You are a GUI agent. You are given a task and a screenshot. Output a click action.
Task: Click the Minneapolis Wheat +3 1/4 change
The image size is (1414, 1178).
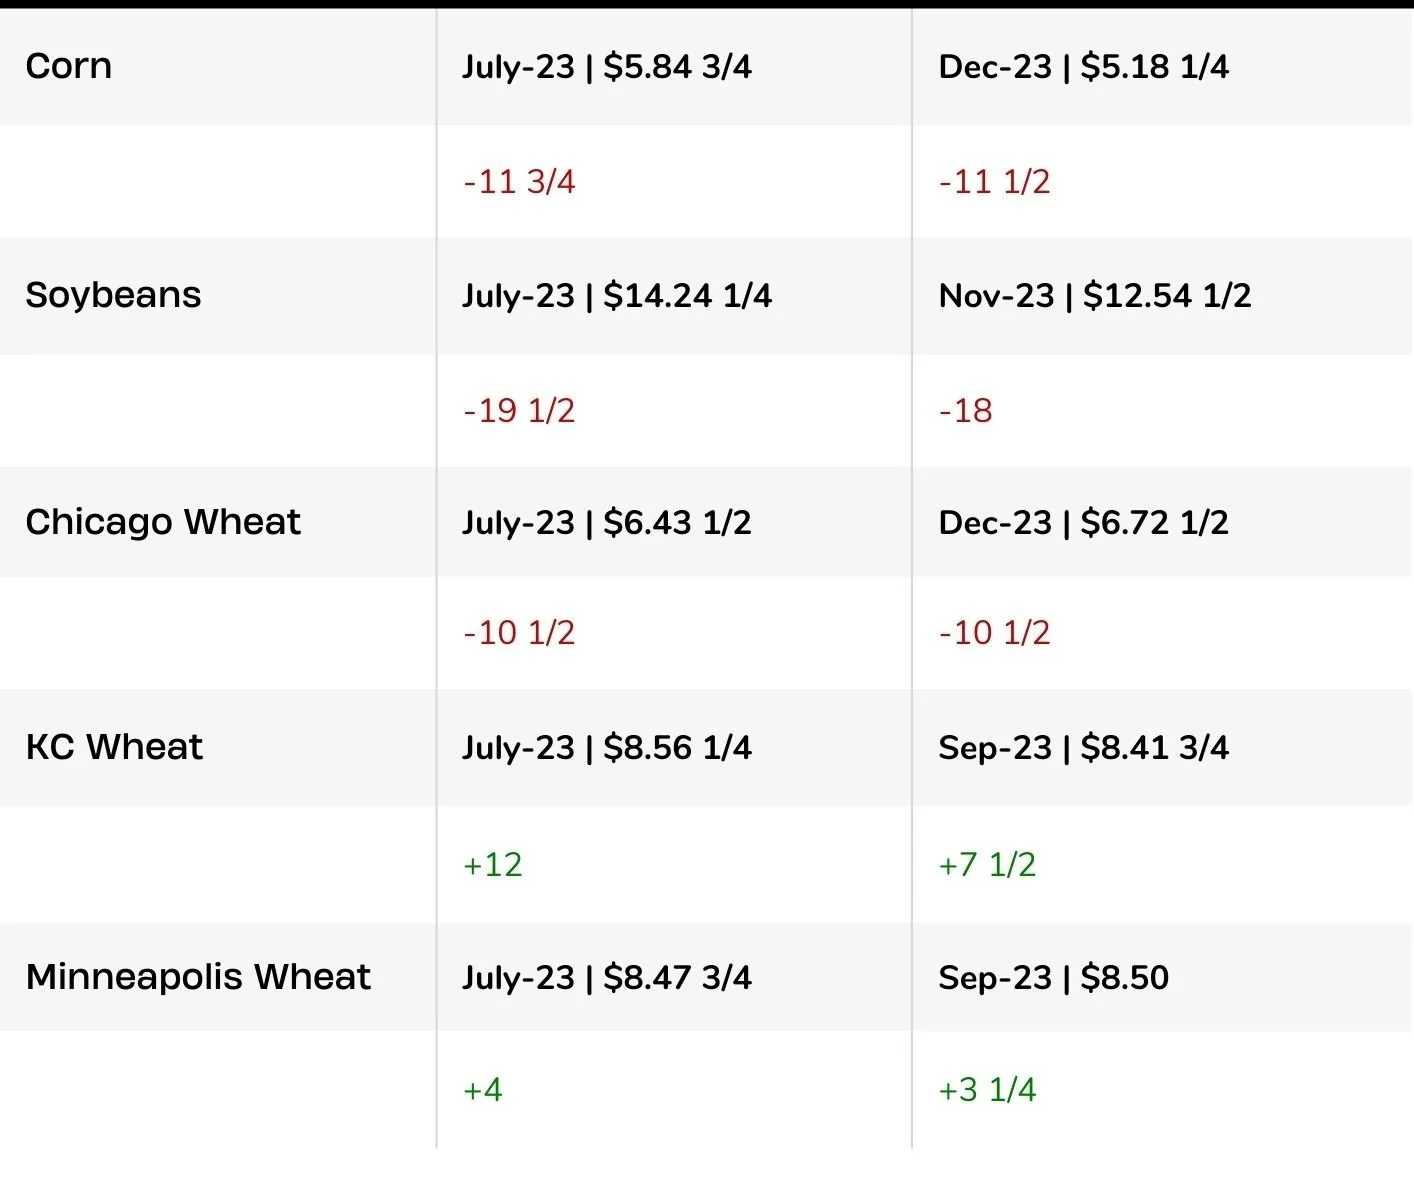click(x=988, y=1090)
